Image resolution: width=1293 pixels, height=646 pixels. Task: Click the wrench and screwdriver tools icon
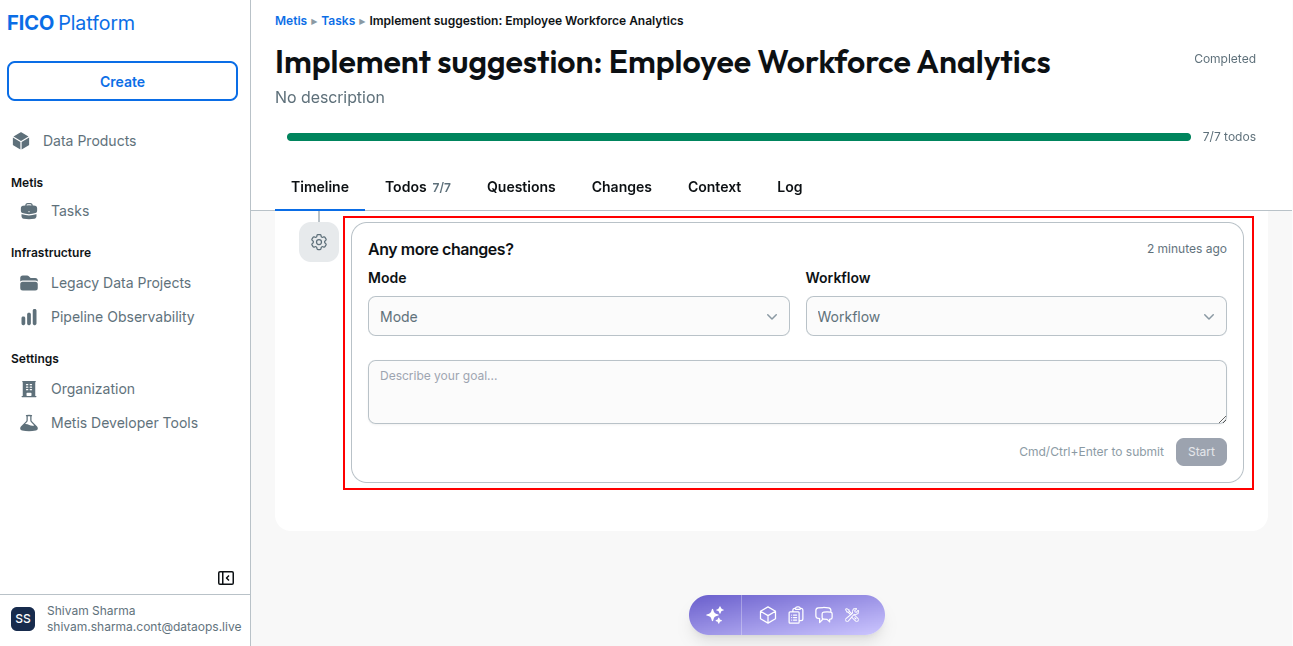852,615
